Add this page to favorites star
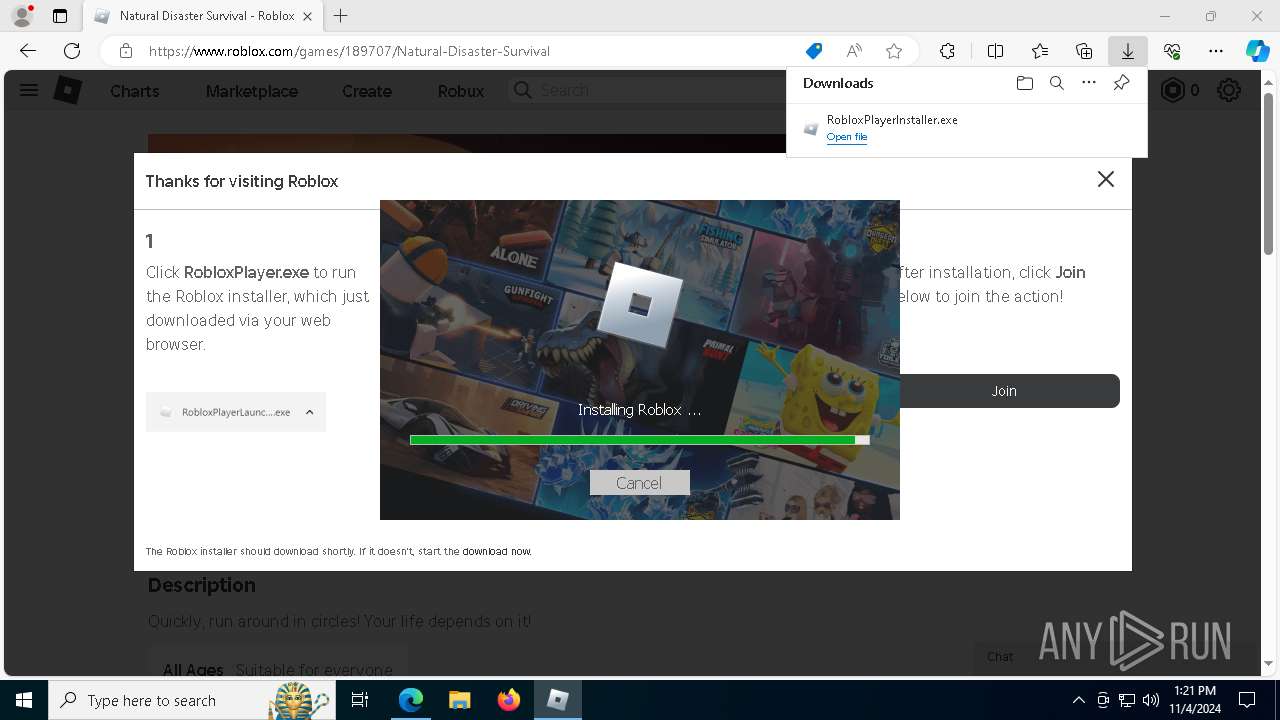 tap(894, 51)
